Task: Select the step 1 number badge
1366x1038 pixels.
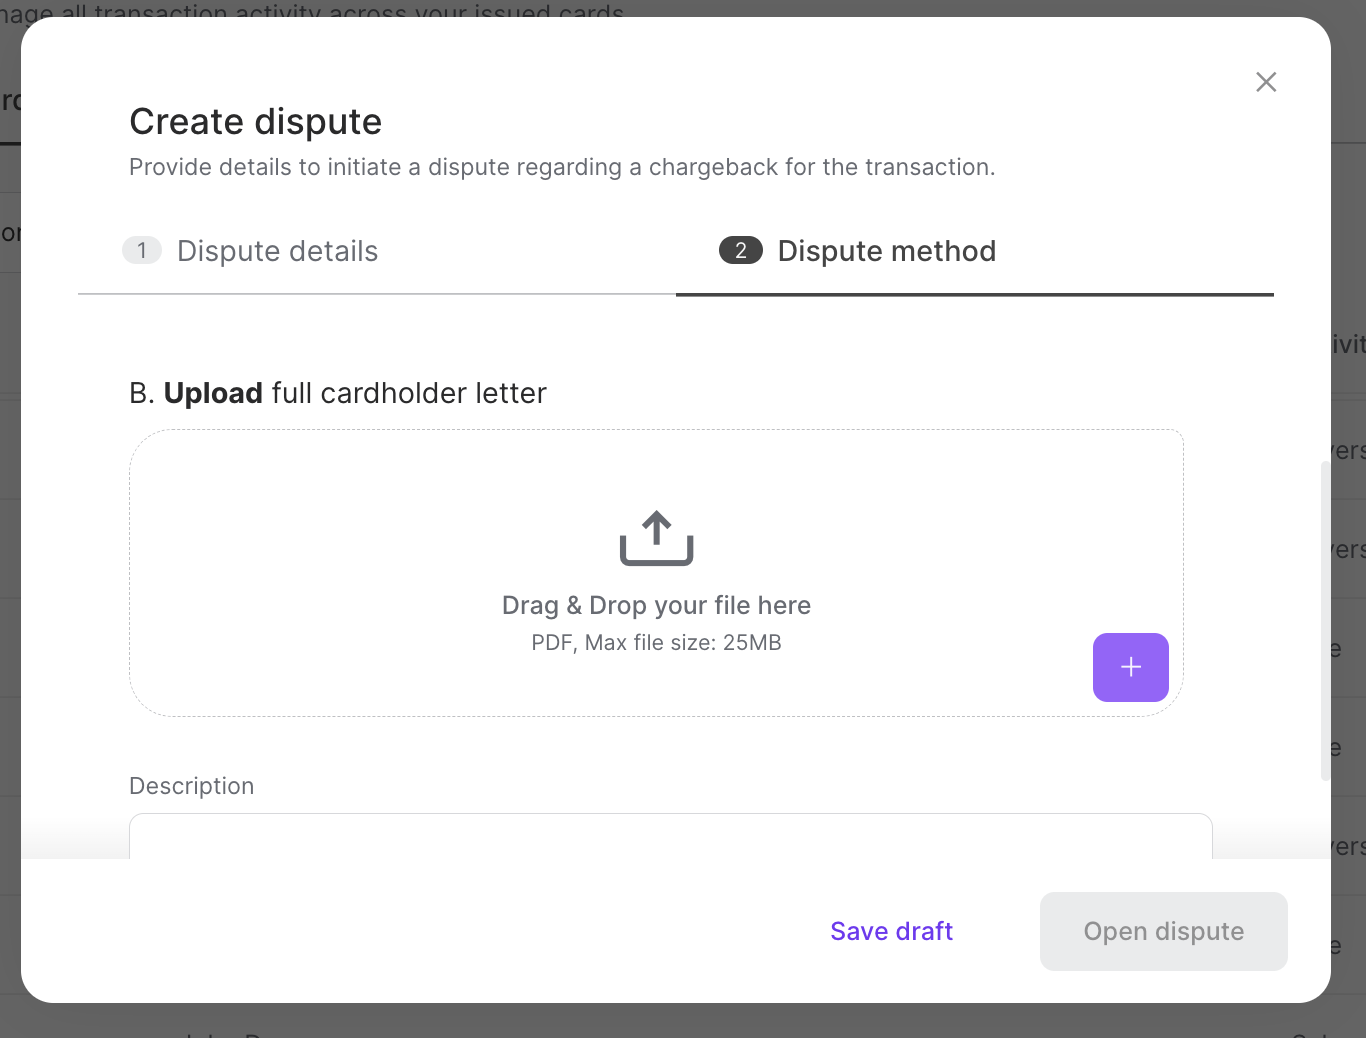Action: (x=142, y=250)
